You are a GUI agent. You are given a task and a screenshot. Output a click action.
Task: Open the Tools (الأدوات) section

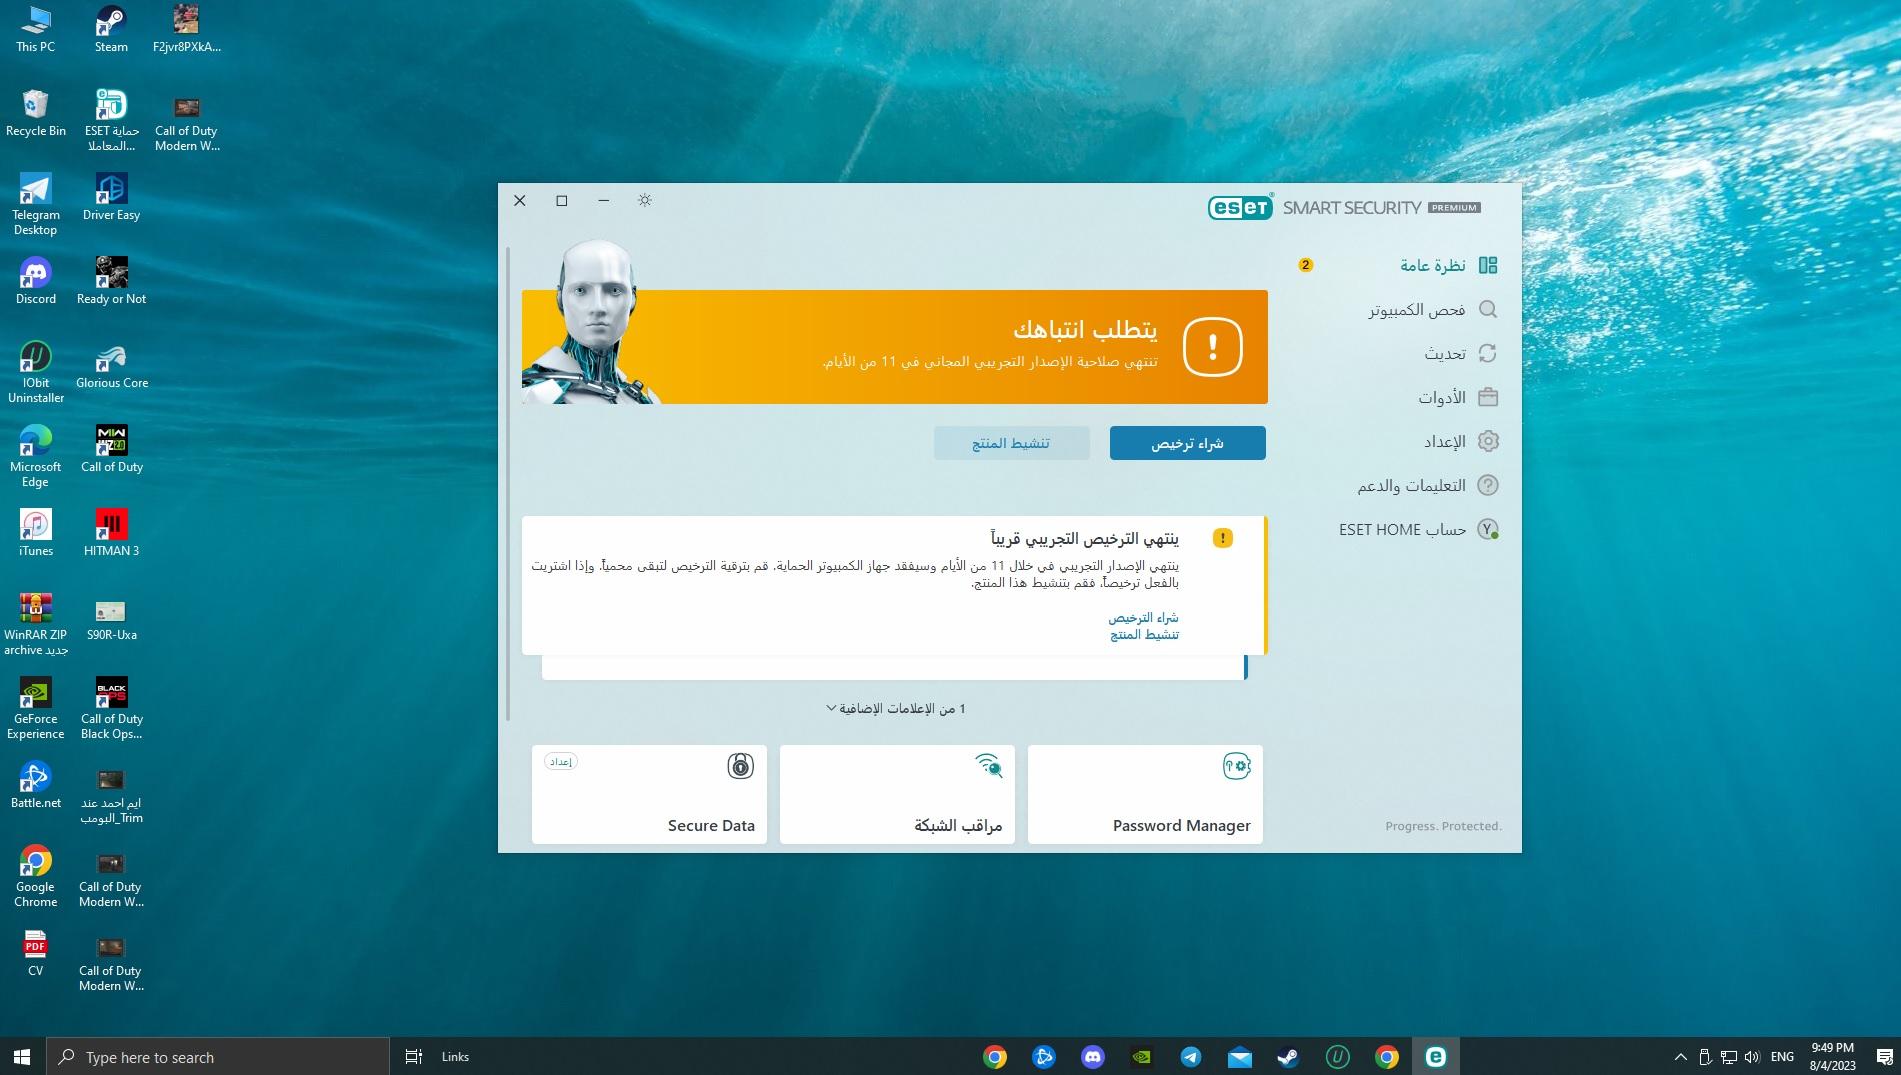pyautogui.click(x=1457, y=397)
